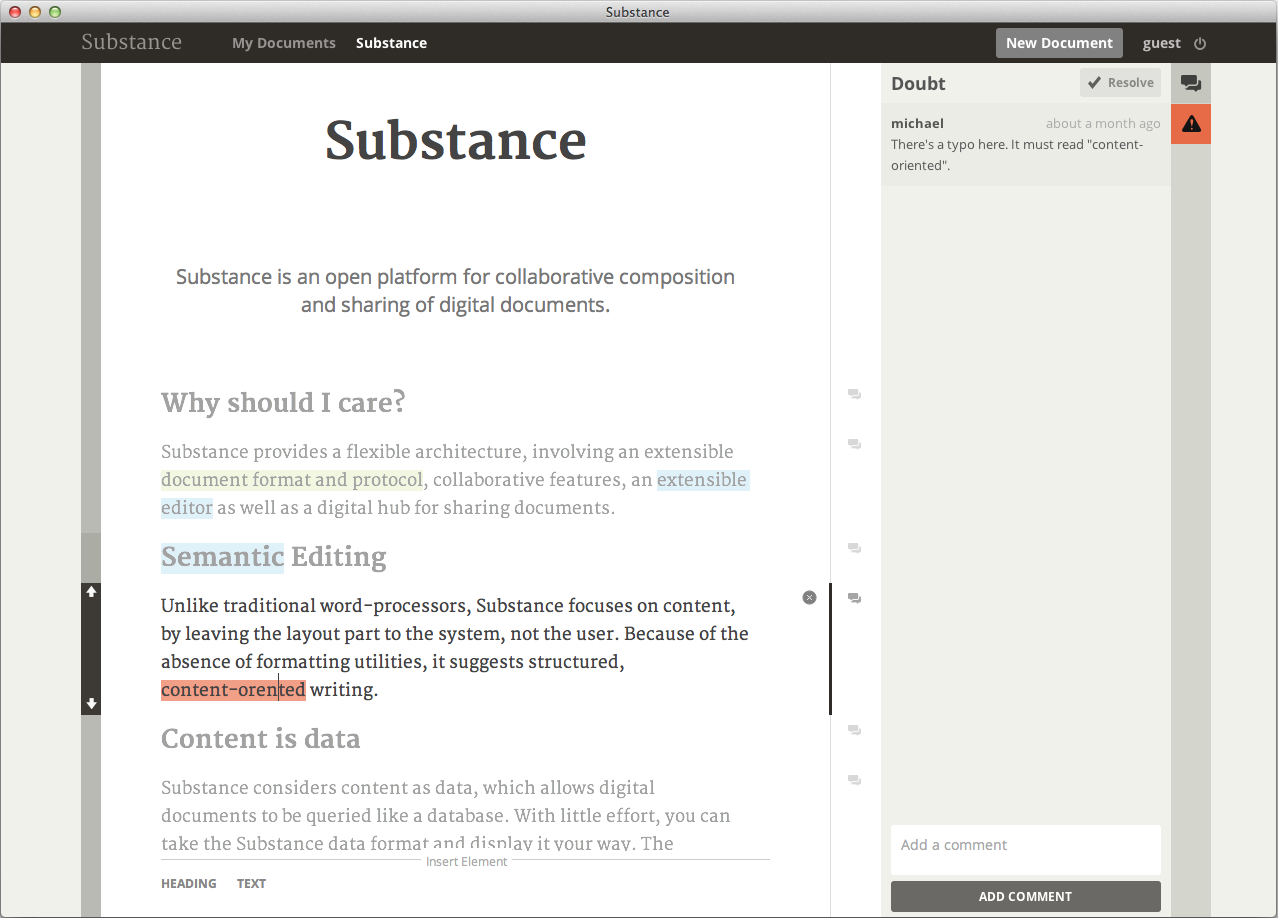Viewport: 1278px width, 918px height.
Task: Open comment bubble beside Semantic Editing heading
Action: [x=854, y=548]
